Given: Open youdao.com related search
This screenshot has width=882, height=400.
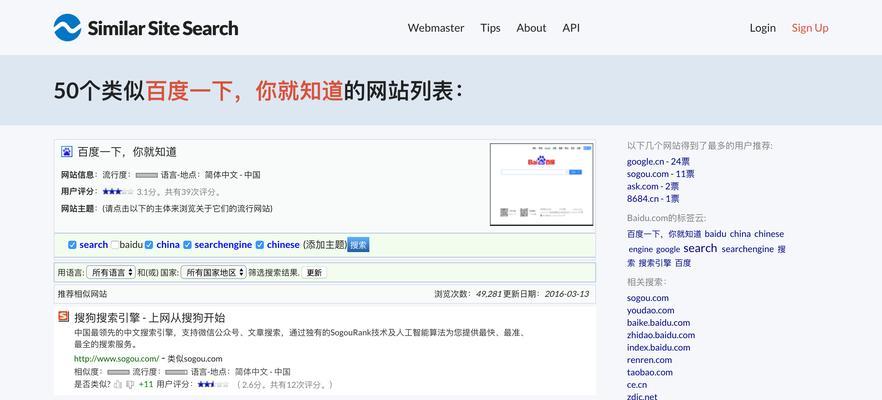Looking at the screenshot, I should tap(651, 311).
